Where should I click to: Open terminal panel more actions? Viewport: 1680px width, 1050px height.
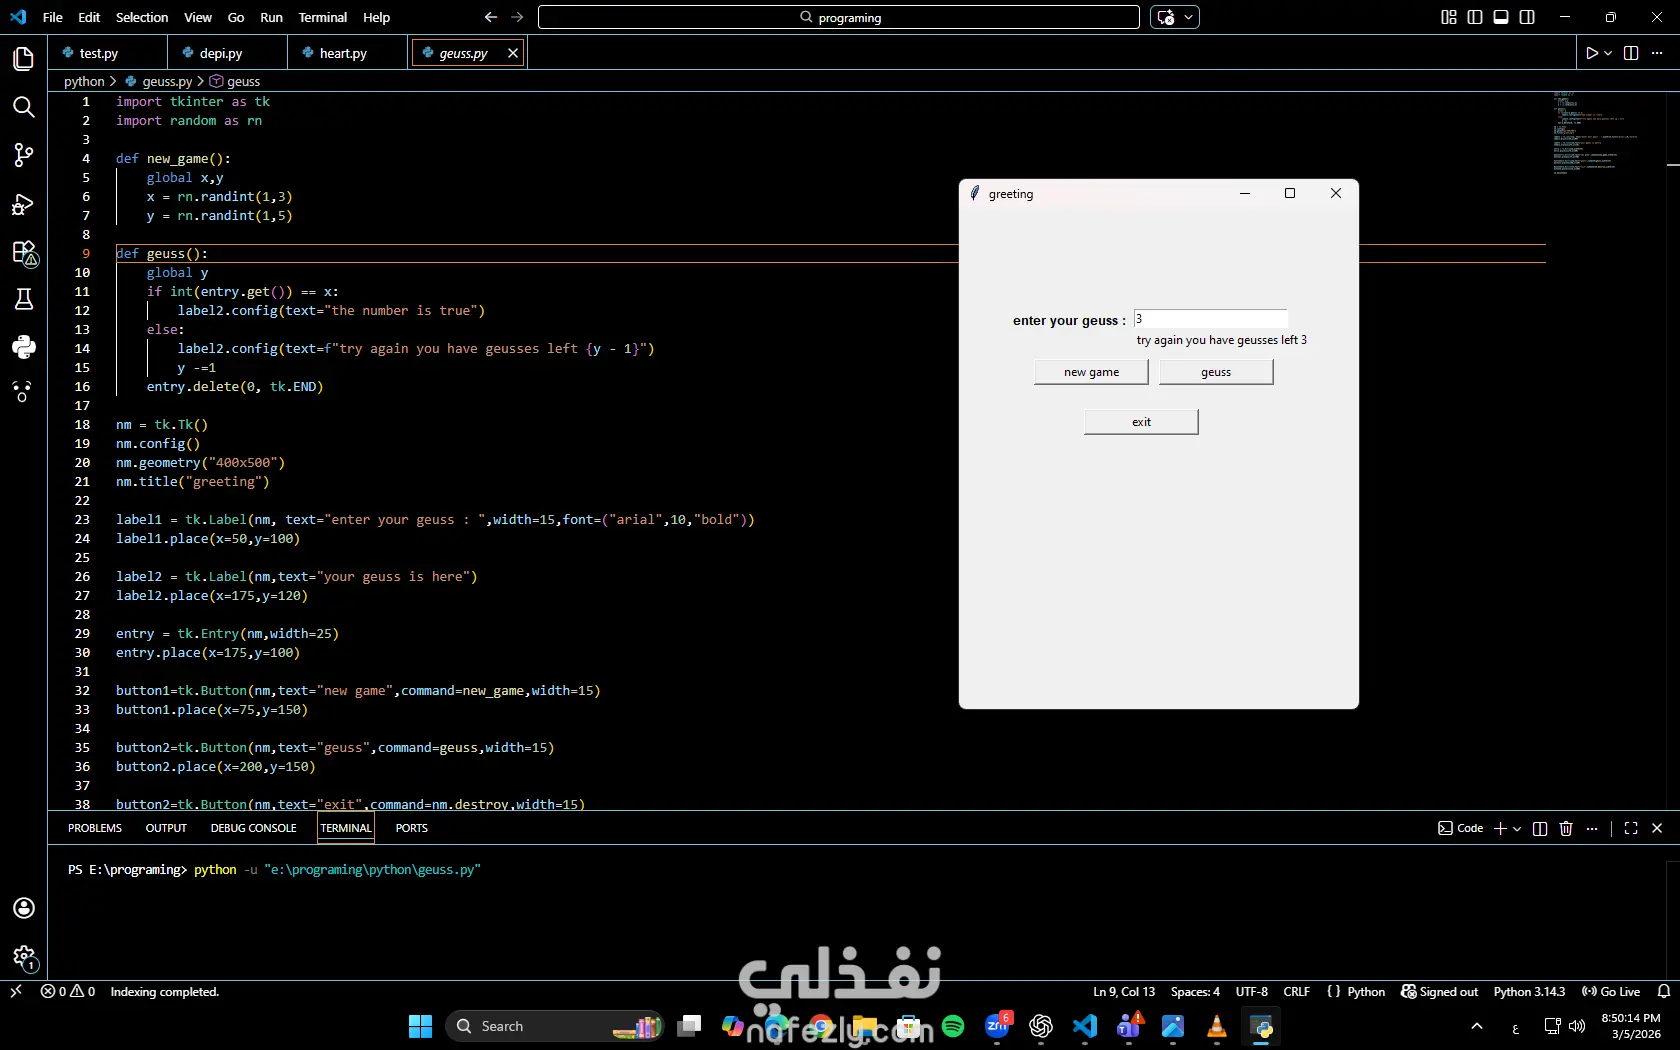pos(1592,828)
